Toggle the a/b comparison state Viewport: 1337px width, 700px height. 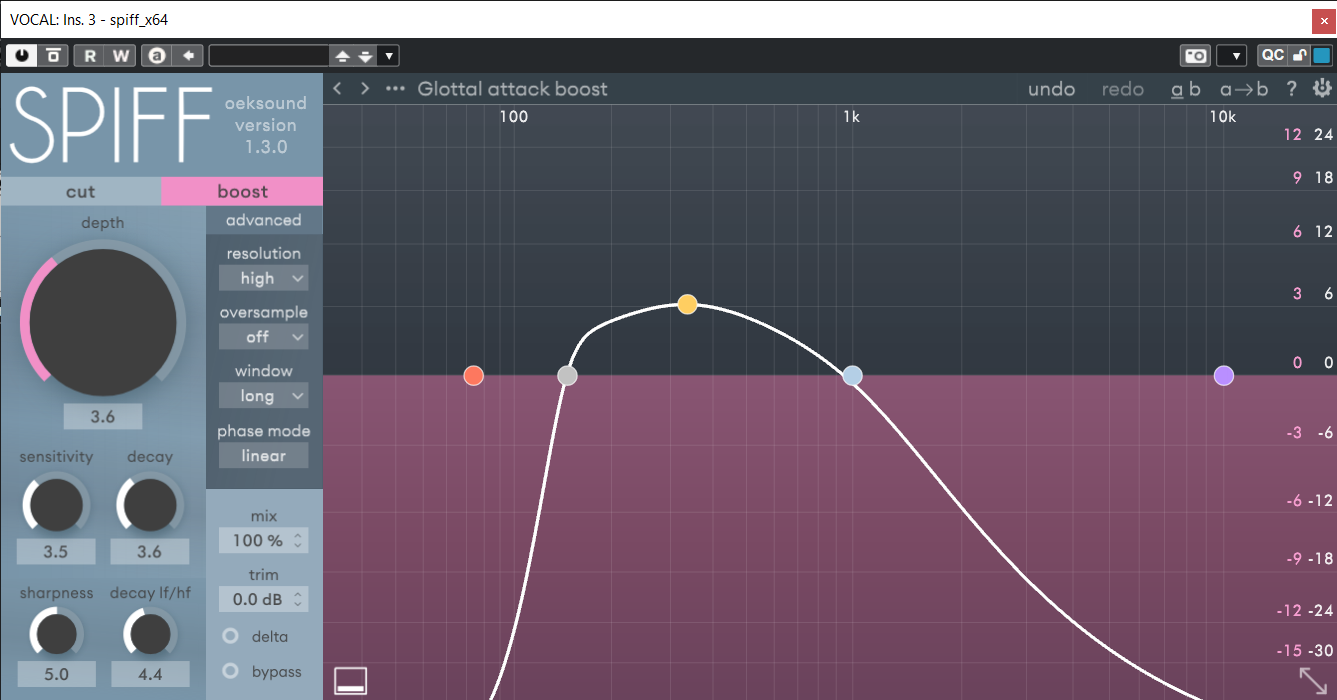click(1186, 89)
